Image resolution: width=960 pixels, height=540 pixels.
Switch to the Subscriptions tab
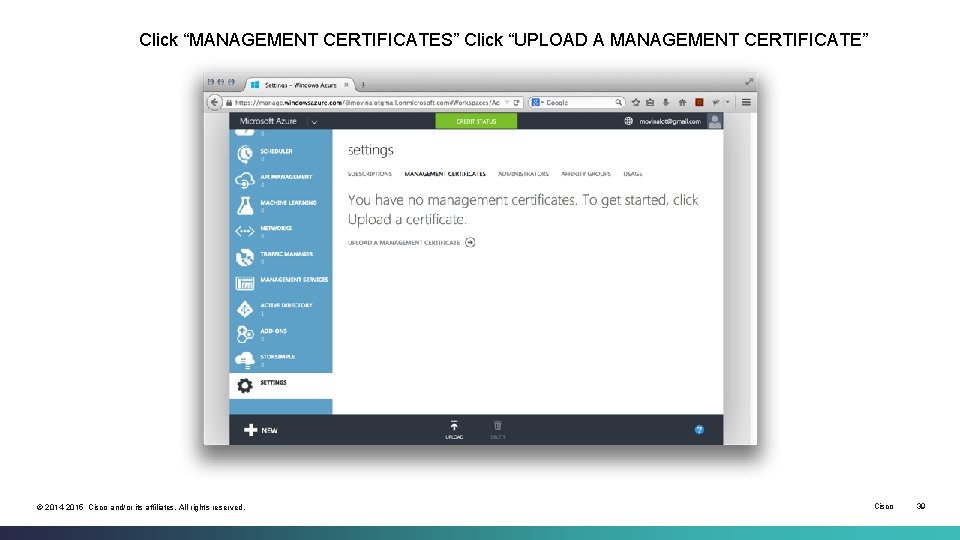(370, 174)
